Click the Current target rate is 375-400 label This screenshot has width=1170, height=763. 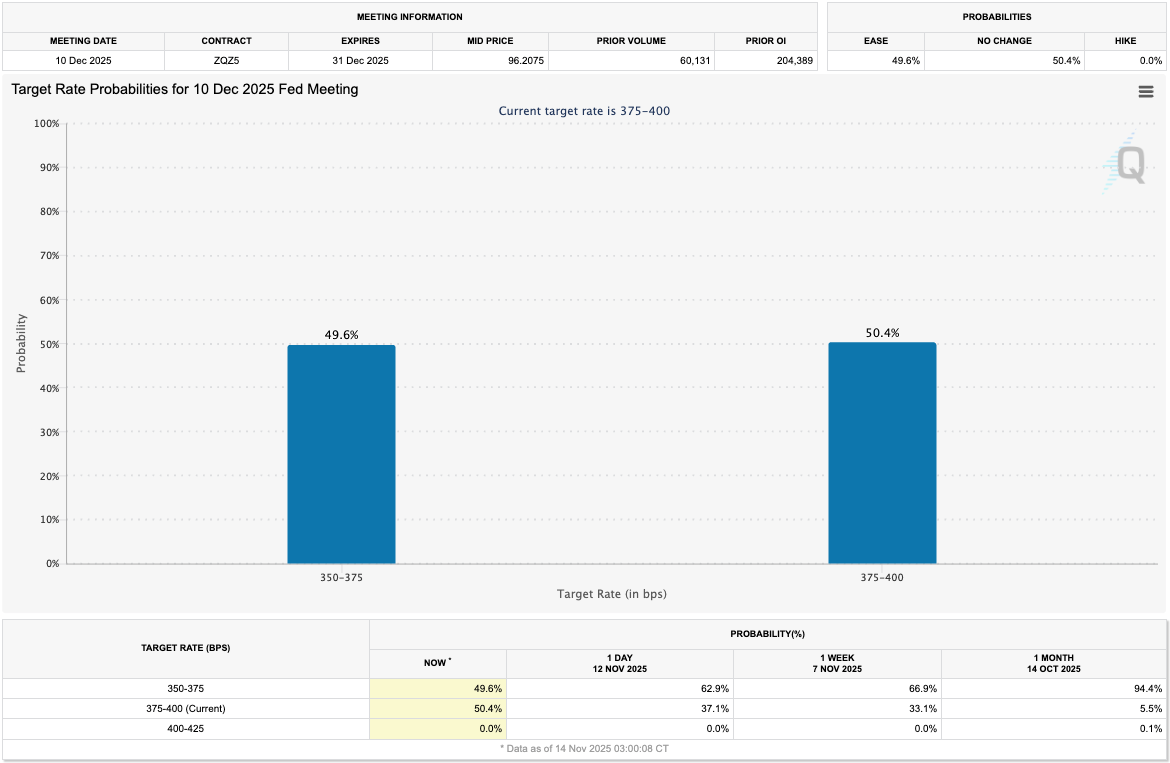[584, 111]
